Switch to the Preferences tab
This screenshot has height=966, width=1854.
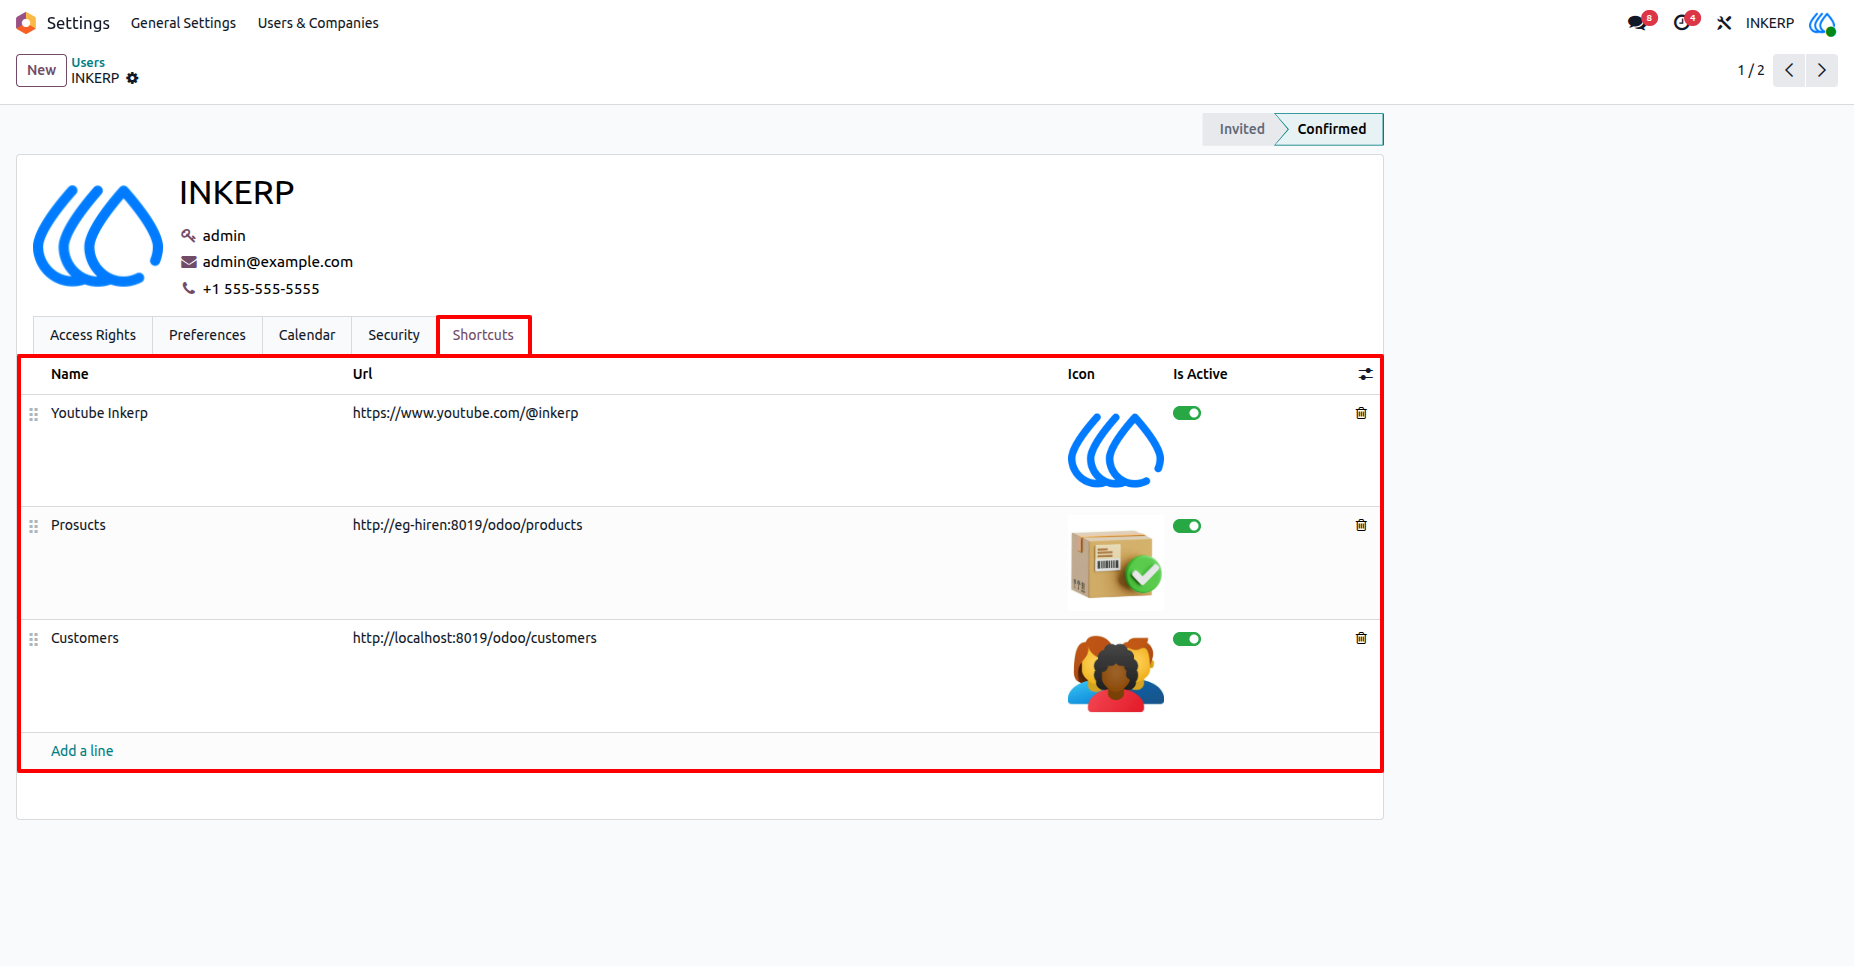tap(207, 335)
